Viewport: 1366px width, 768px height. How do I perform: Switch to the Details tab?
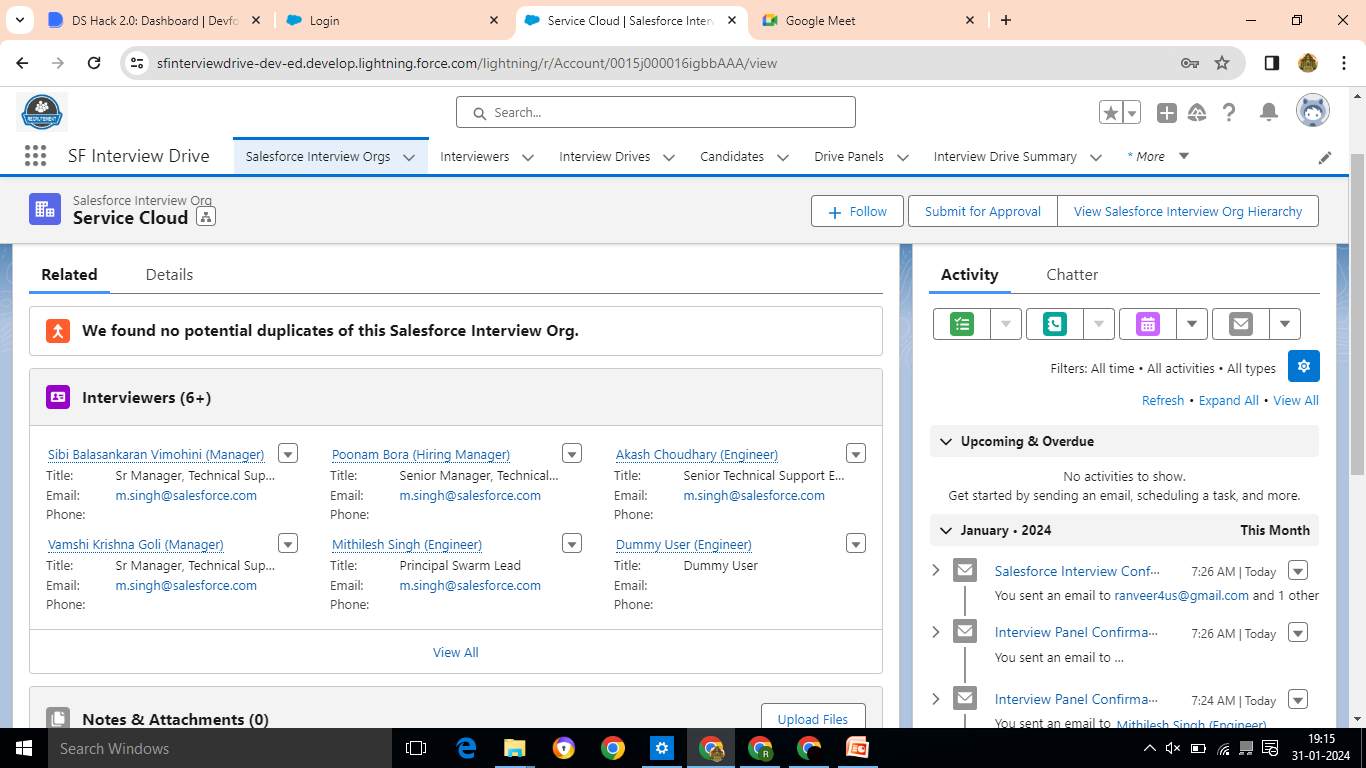[x=169, y=274]
